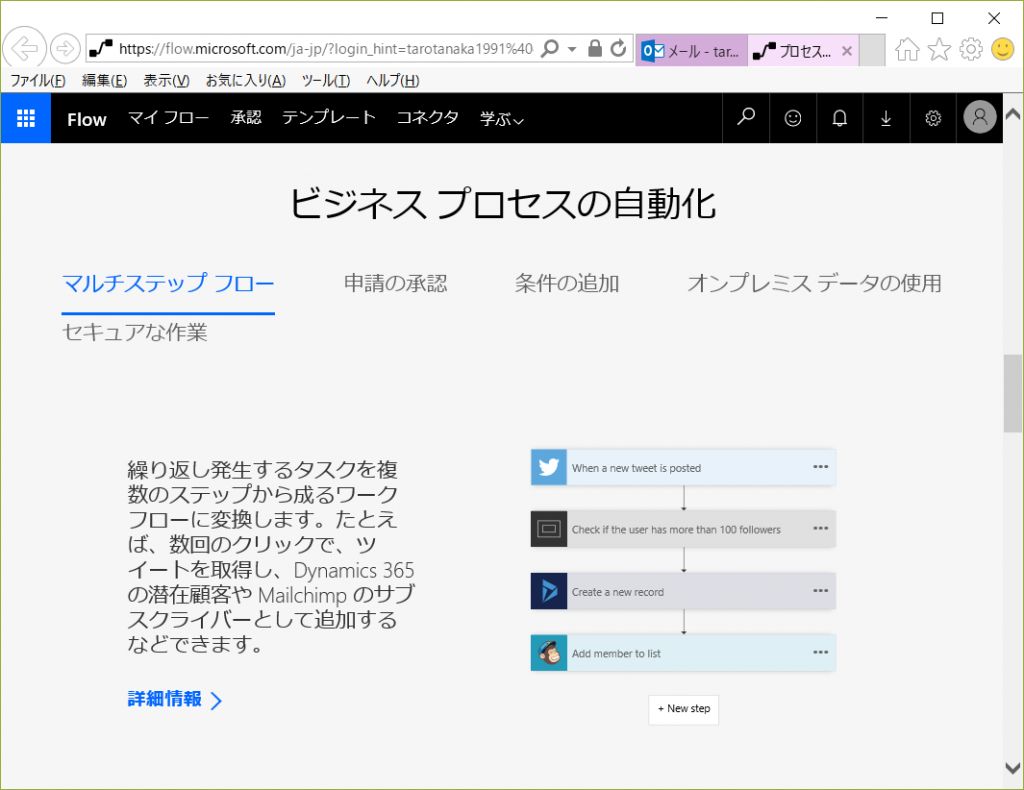Select the 条件の追加 tab

coord(567,283)
